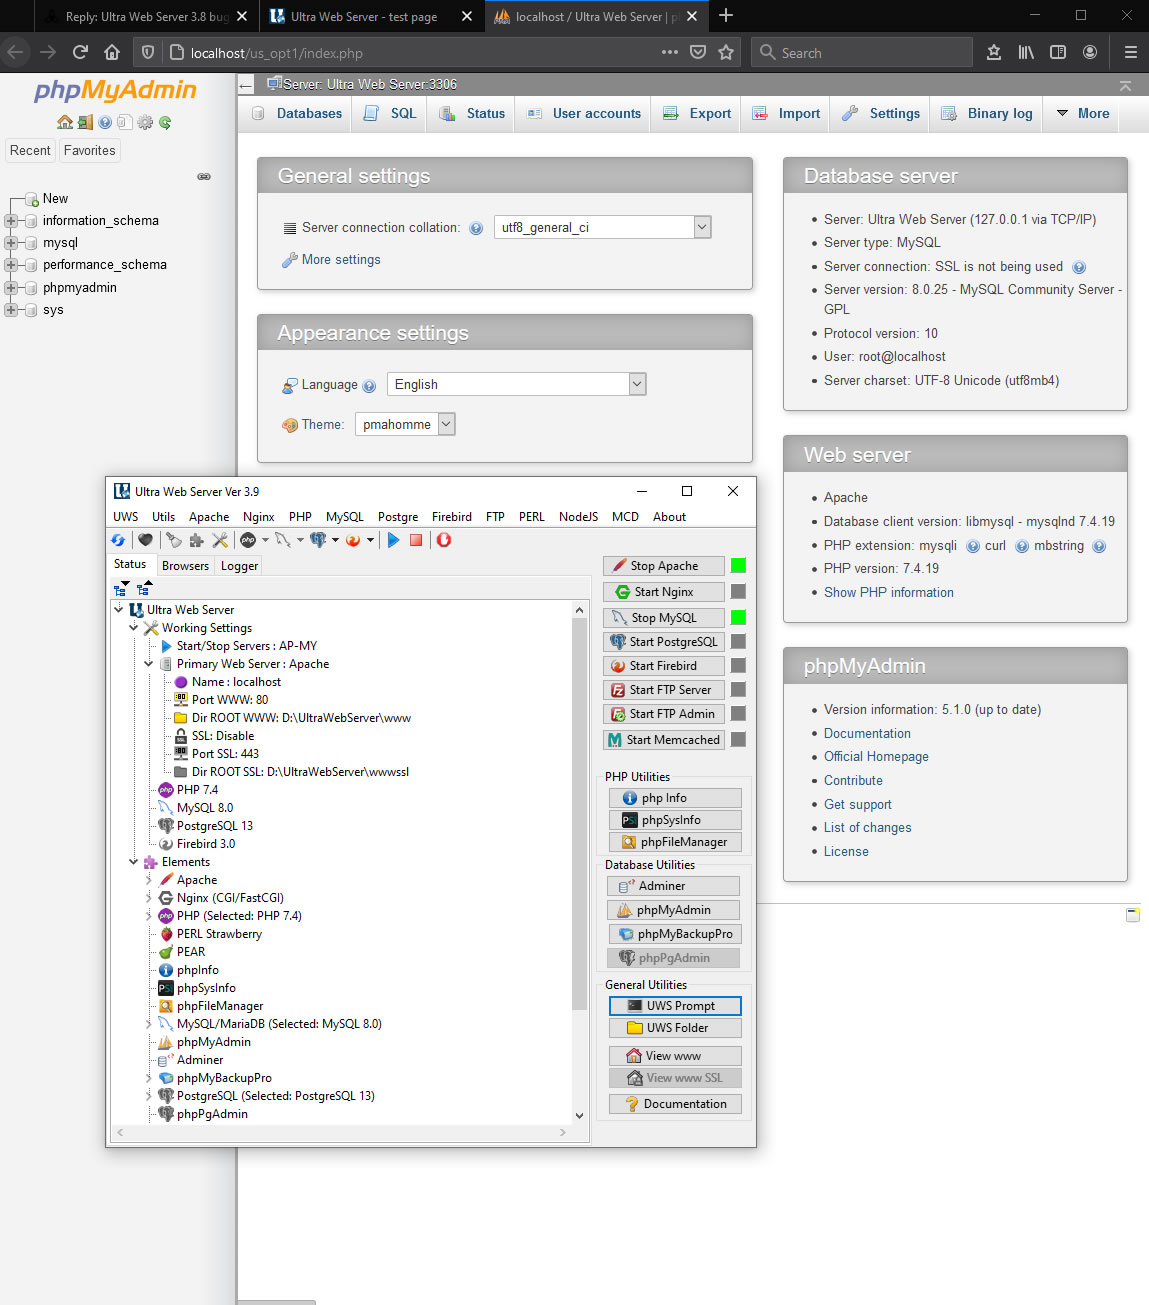Switch to the 'Ultra Web Server - test page' browser tab
The width and height of the screenshot is (1149, 1305).
pyautogui.click(x=371, y=16)
